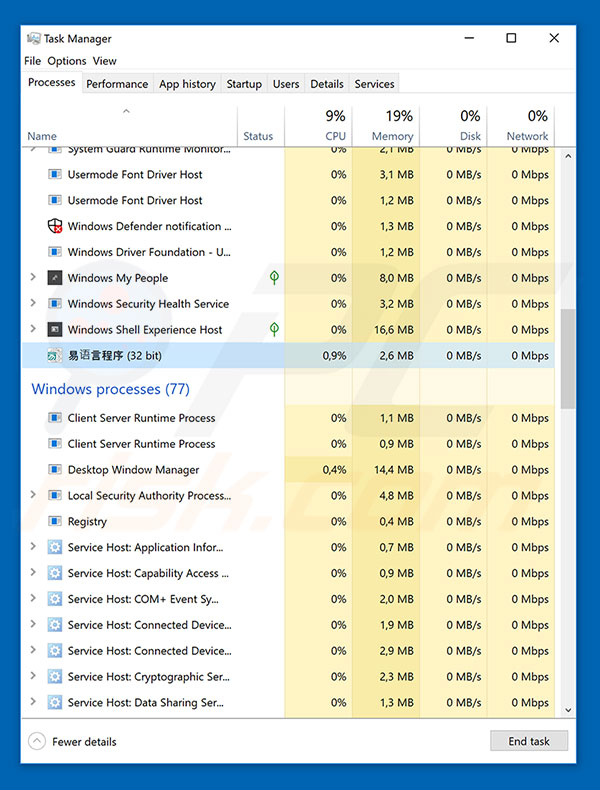Switch to the Users tab
This screenshot has height=790, width=600.
tap(286, 84)
